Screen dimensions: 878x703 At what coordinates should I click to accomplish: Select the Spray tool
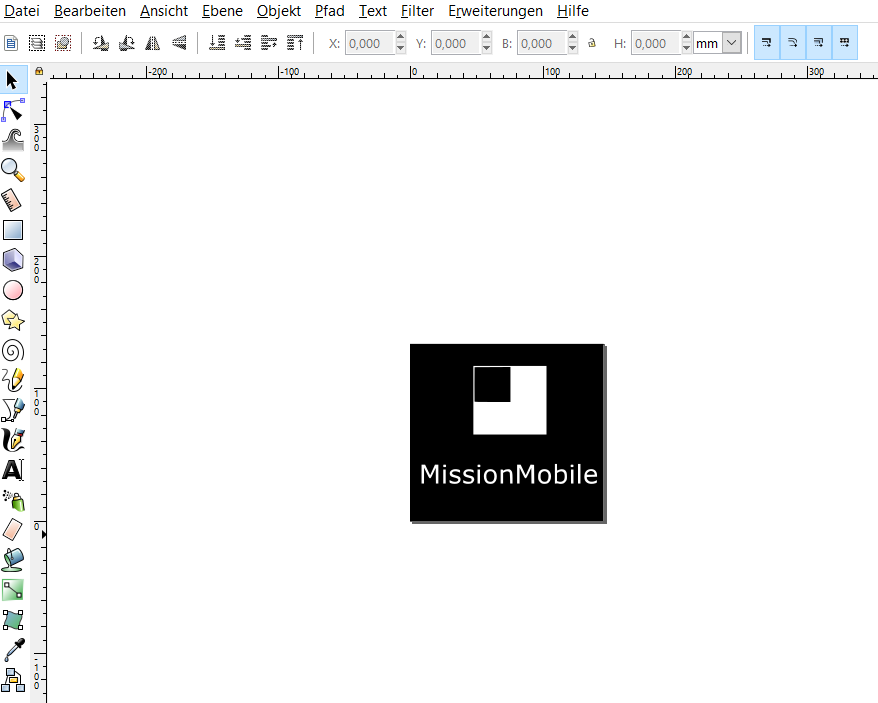[12, 500]
